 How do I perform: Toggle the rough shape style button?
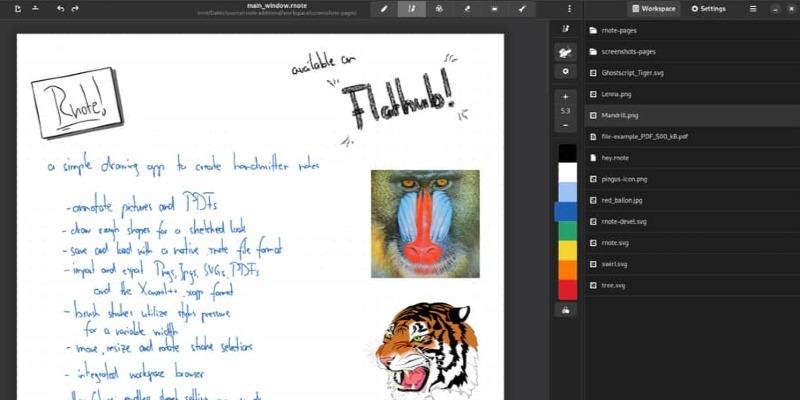[x=566, y=51]
